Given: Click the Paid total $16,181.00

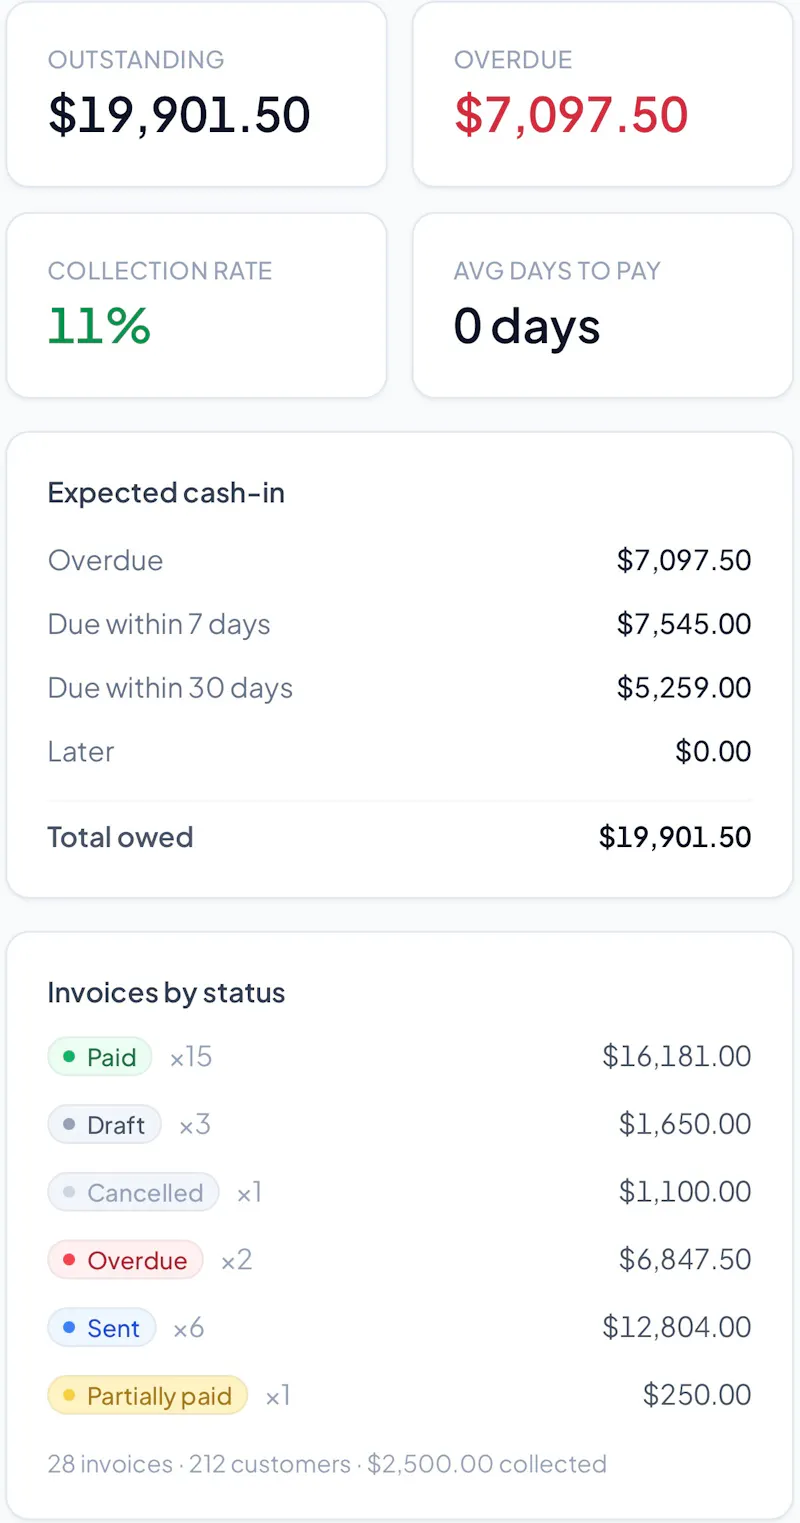Looking at the screenshot, I should tap(677, 1057).
